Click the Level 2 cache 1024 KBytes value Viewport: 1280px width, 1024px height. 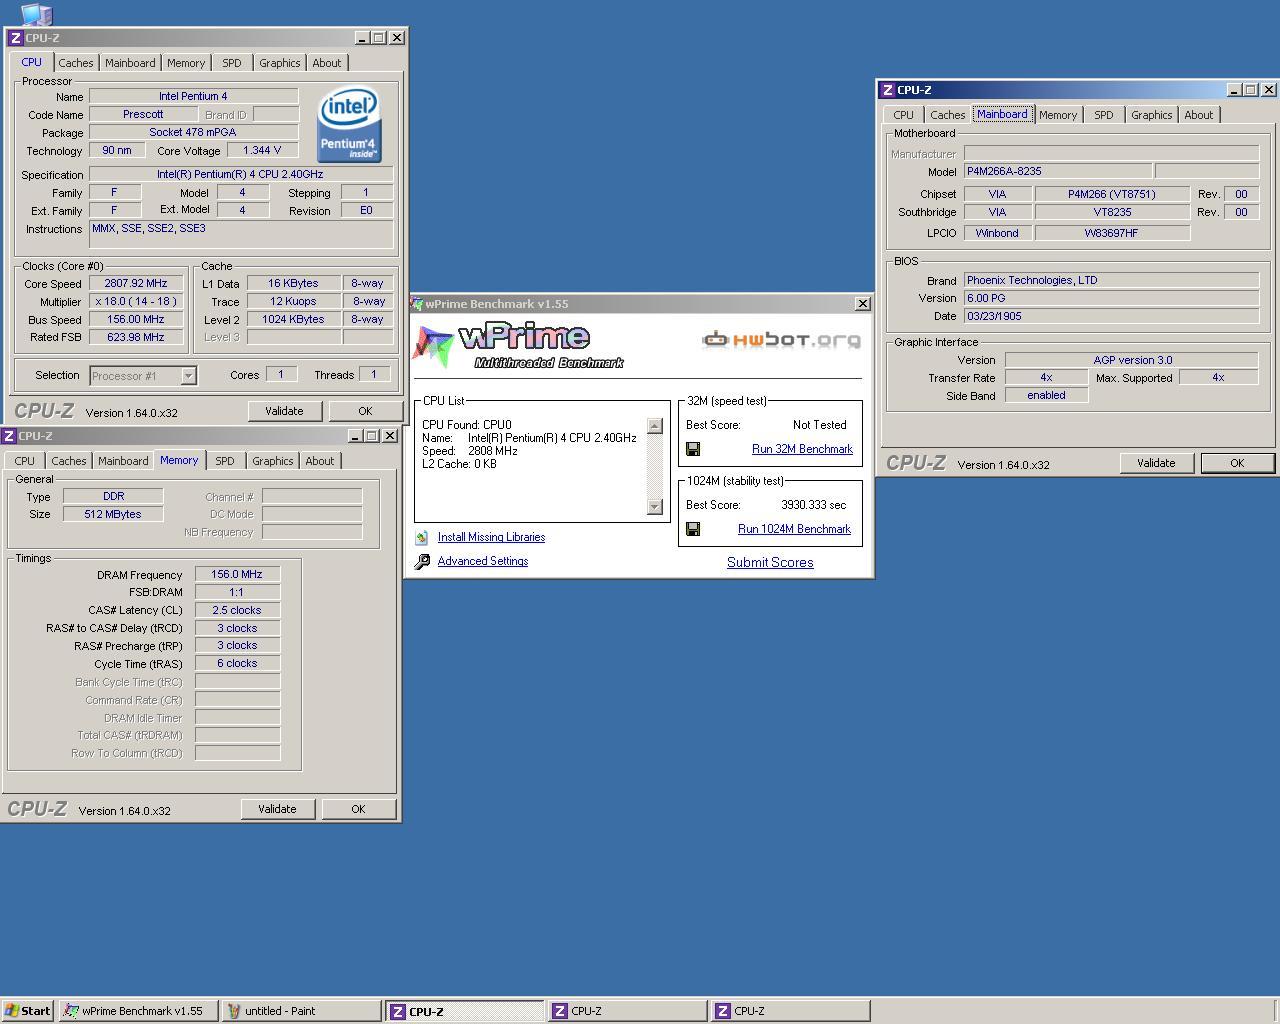coord(292,319)
